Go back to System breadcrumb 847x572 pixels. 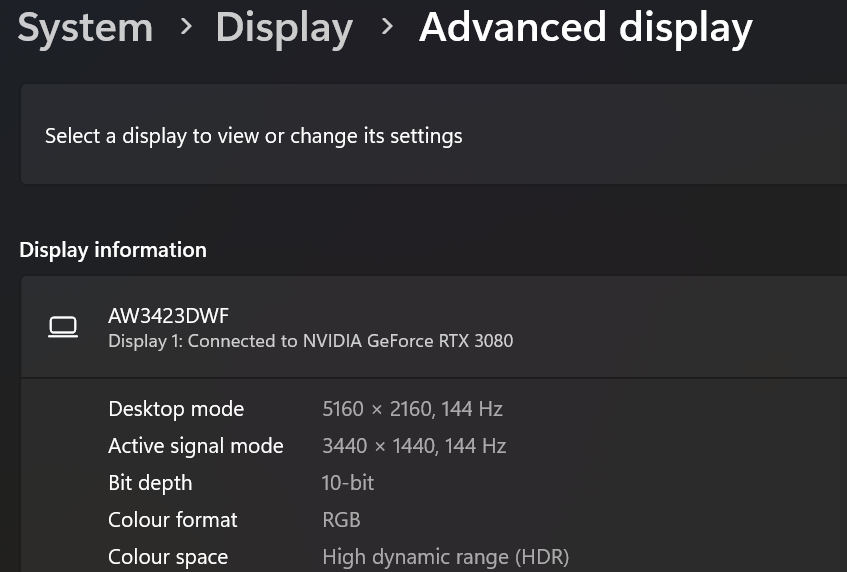[x=85, y=28]
